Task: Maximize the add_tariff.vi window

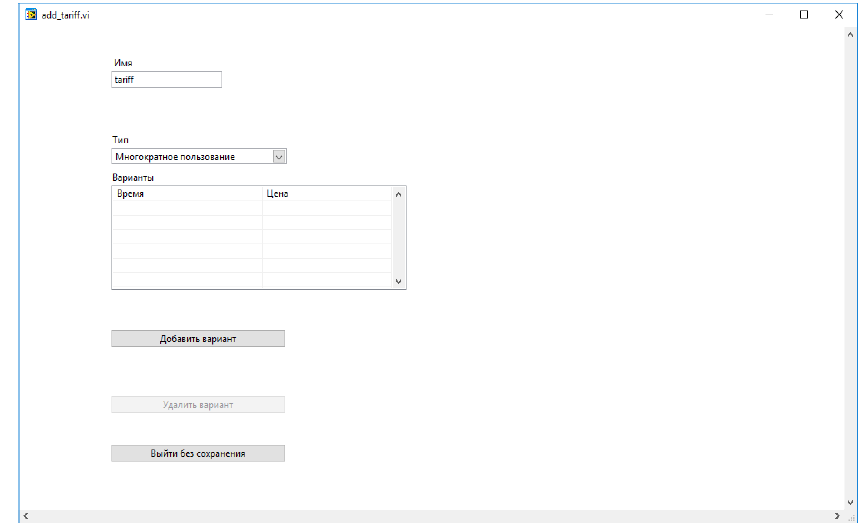Action: tap(803, 15)
